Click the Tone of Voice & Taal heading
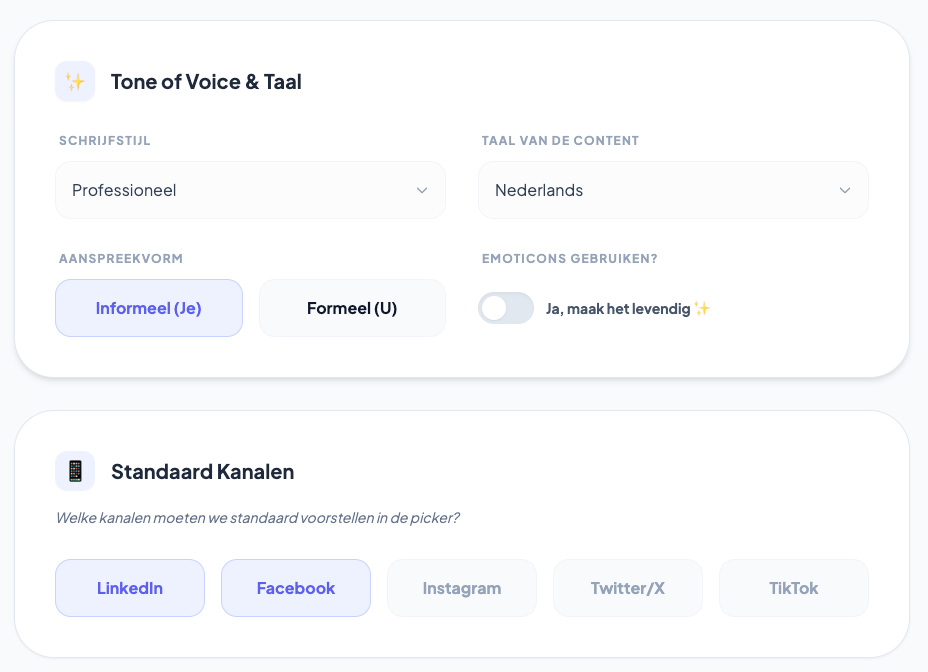The width and height of the screenshot is (928, 672). 206,82
